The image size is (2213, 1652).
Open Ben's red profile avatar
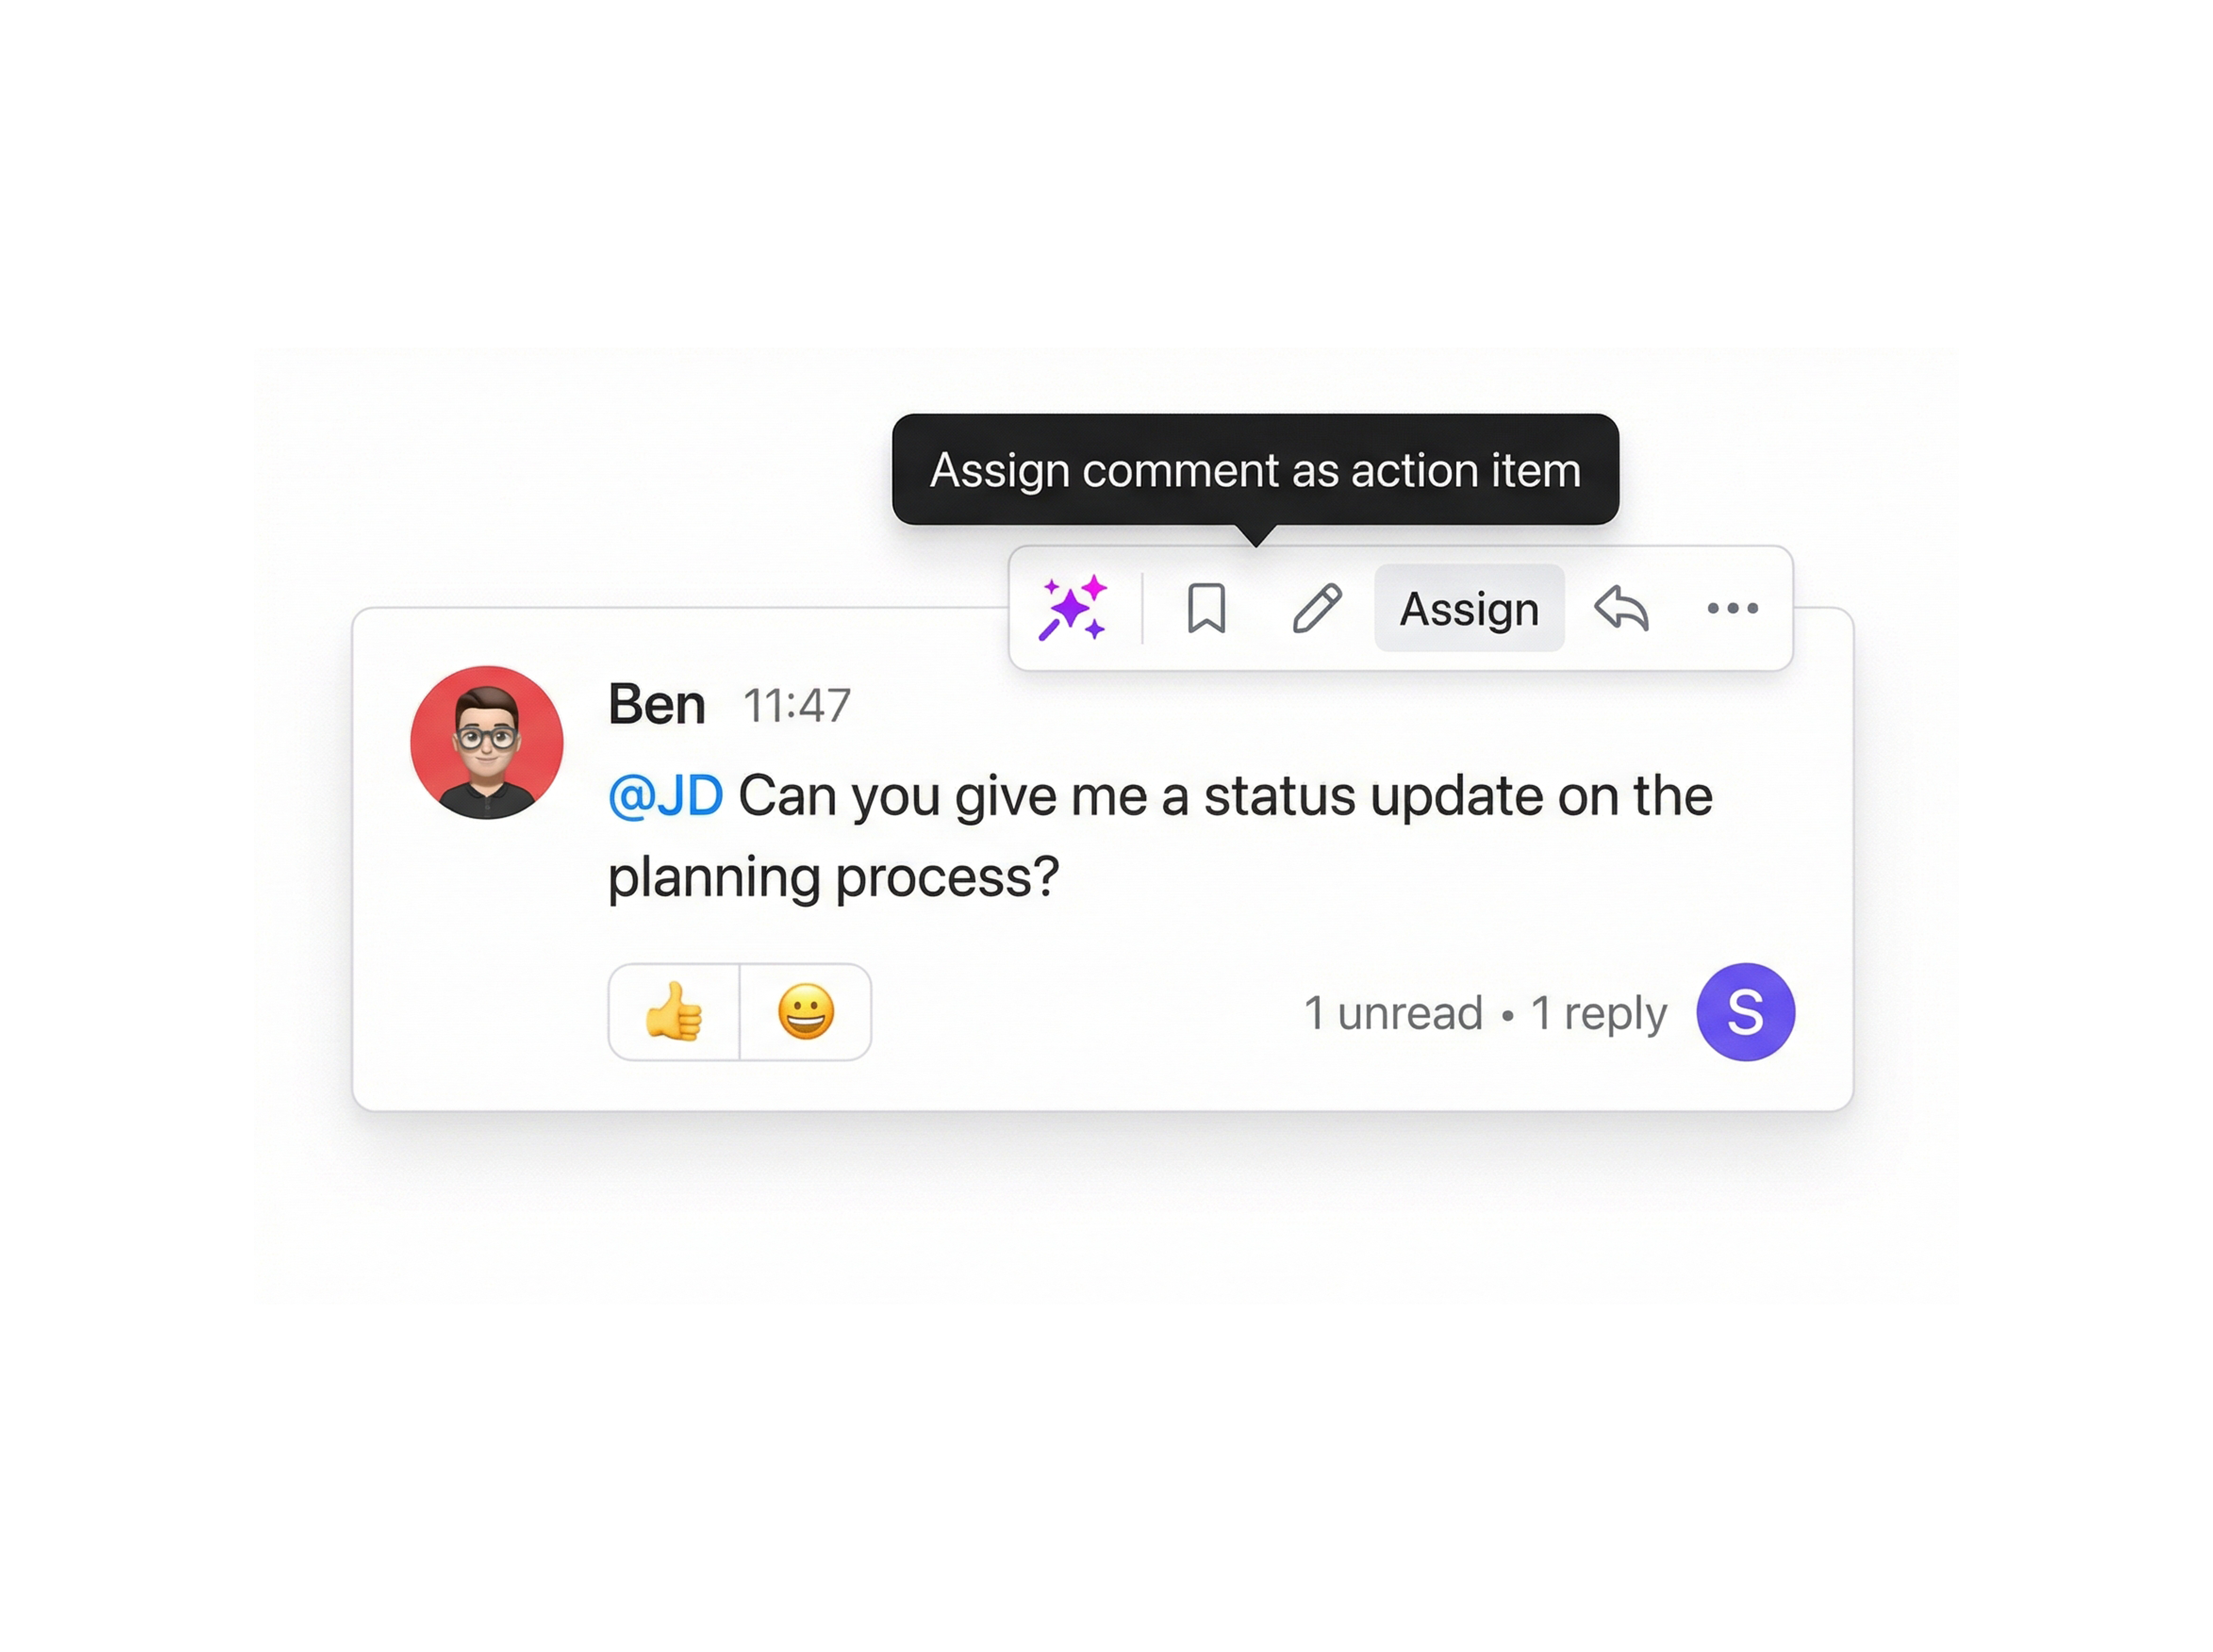(x=486, y=742)
